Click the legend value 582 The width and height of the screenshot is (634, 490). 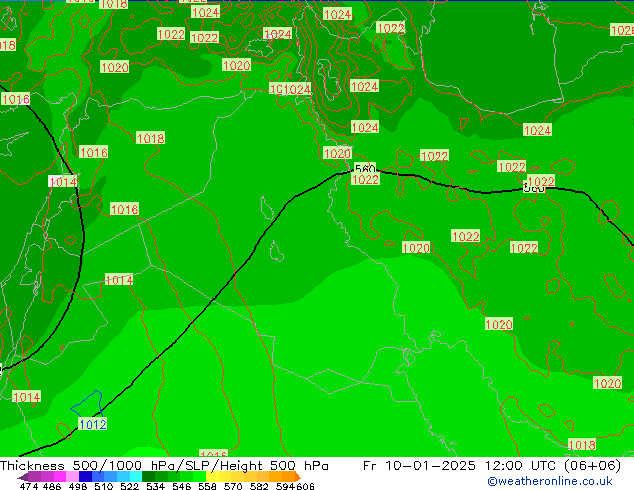point(259,486)
